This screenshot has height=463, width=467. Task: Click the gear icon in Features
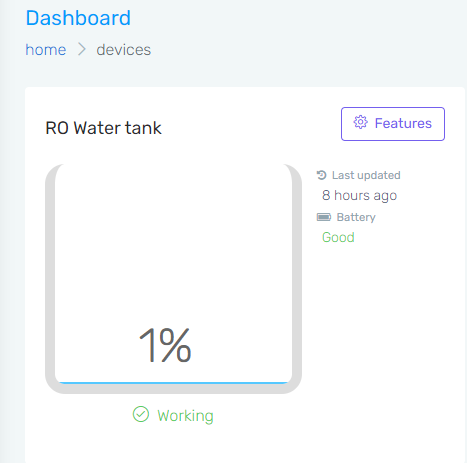click(x=360, y=122)
